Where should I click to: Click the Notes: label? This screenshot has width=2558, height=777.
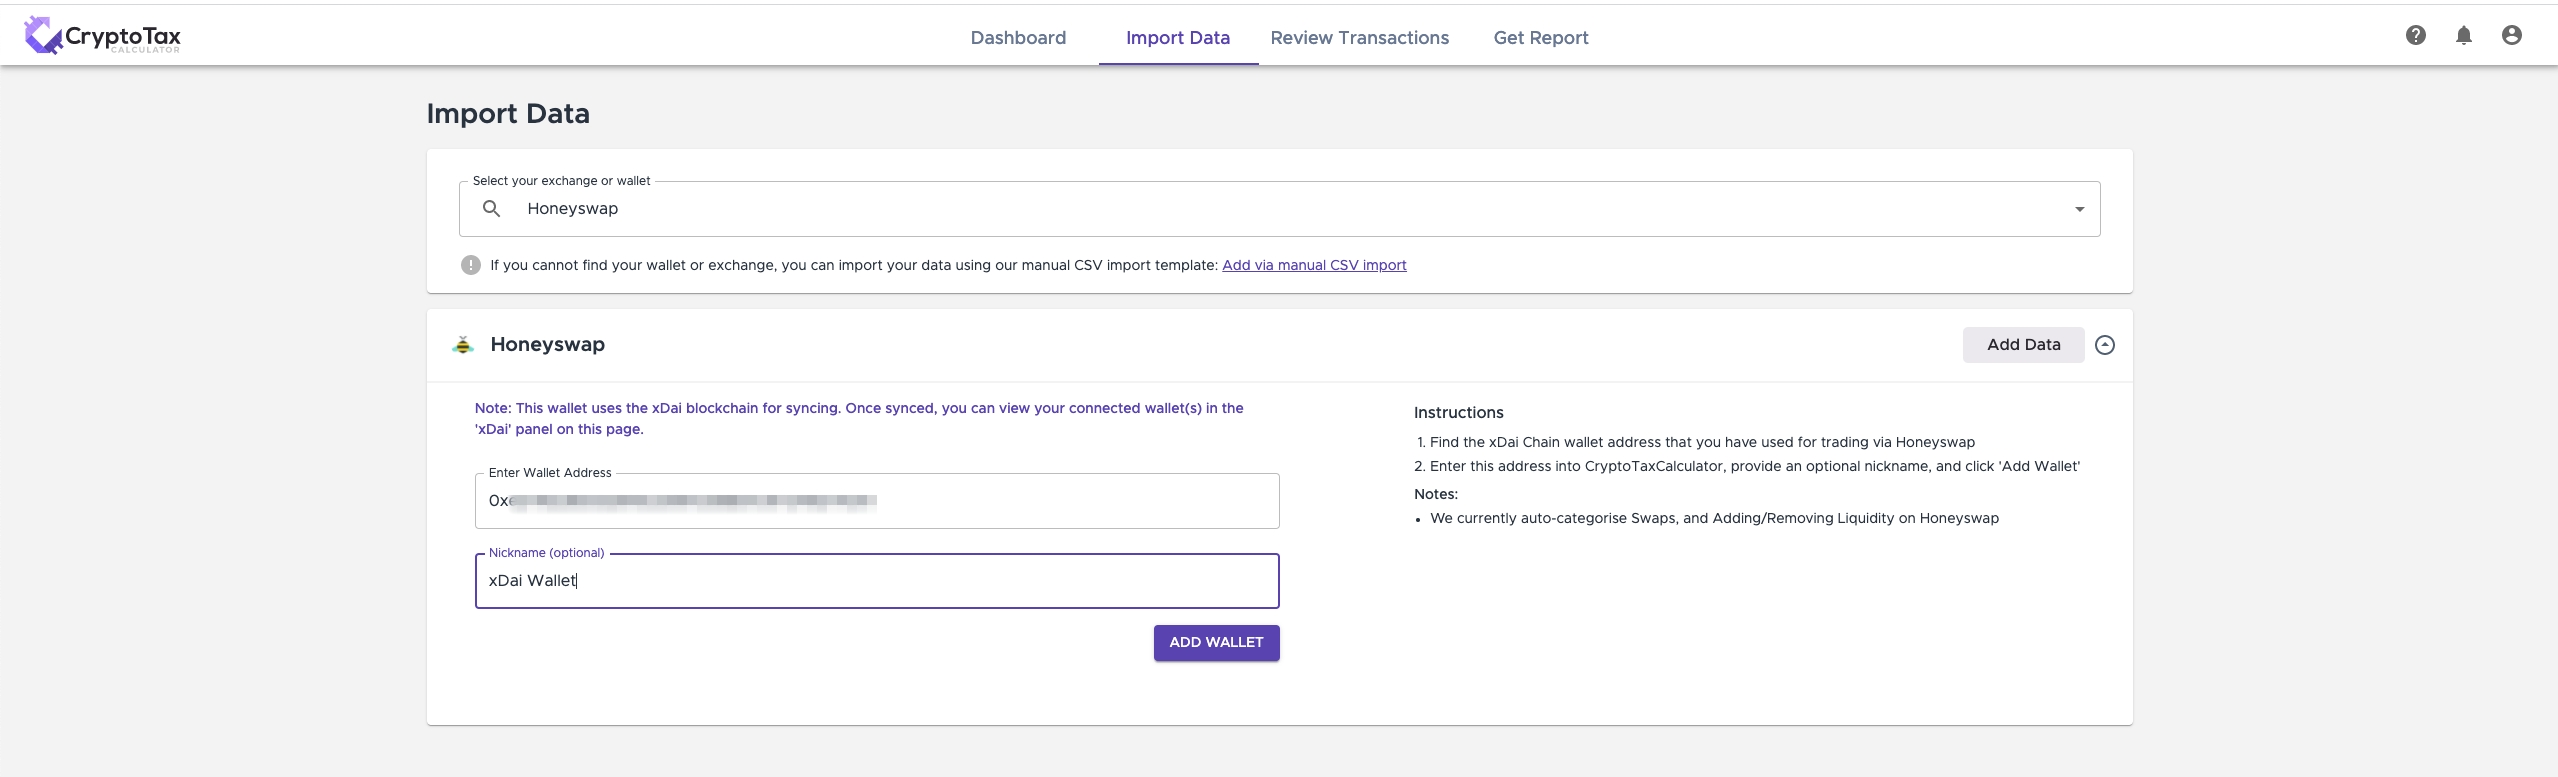click(x=1435, y=494)
